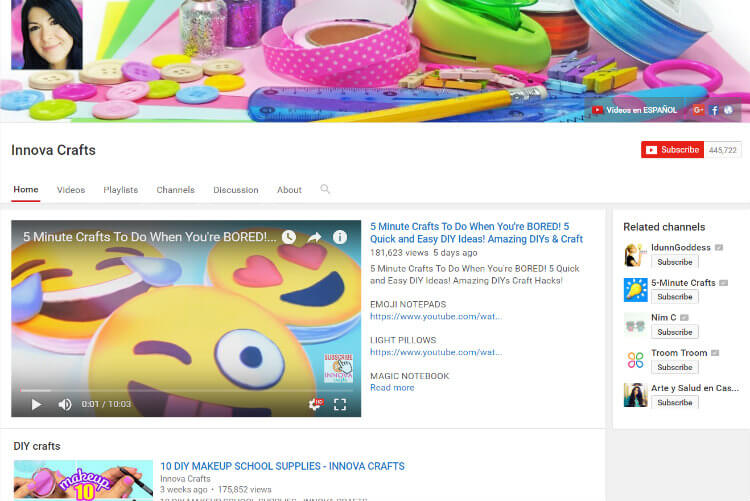Mute the video with the speaker icon
Viewport: 750px width, 501px height.
(x=65, y=404)
